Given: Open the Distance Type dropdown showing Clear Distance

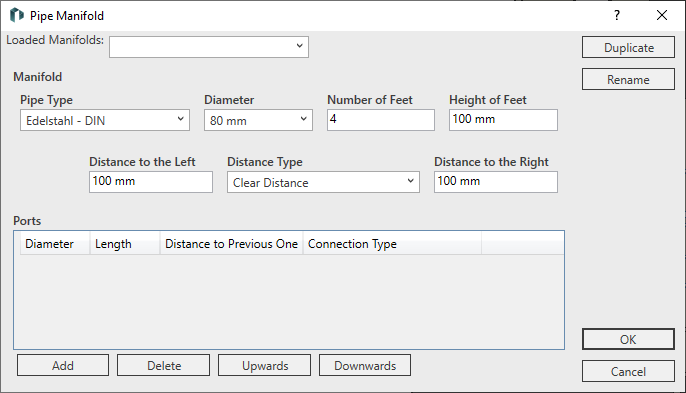Looking at the screenshot, I should [323, 182].
